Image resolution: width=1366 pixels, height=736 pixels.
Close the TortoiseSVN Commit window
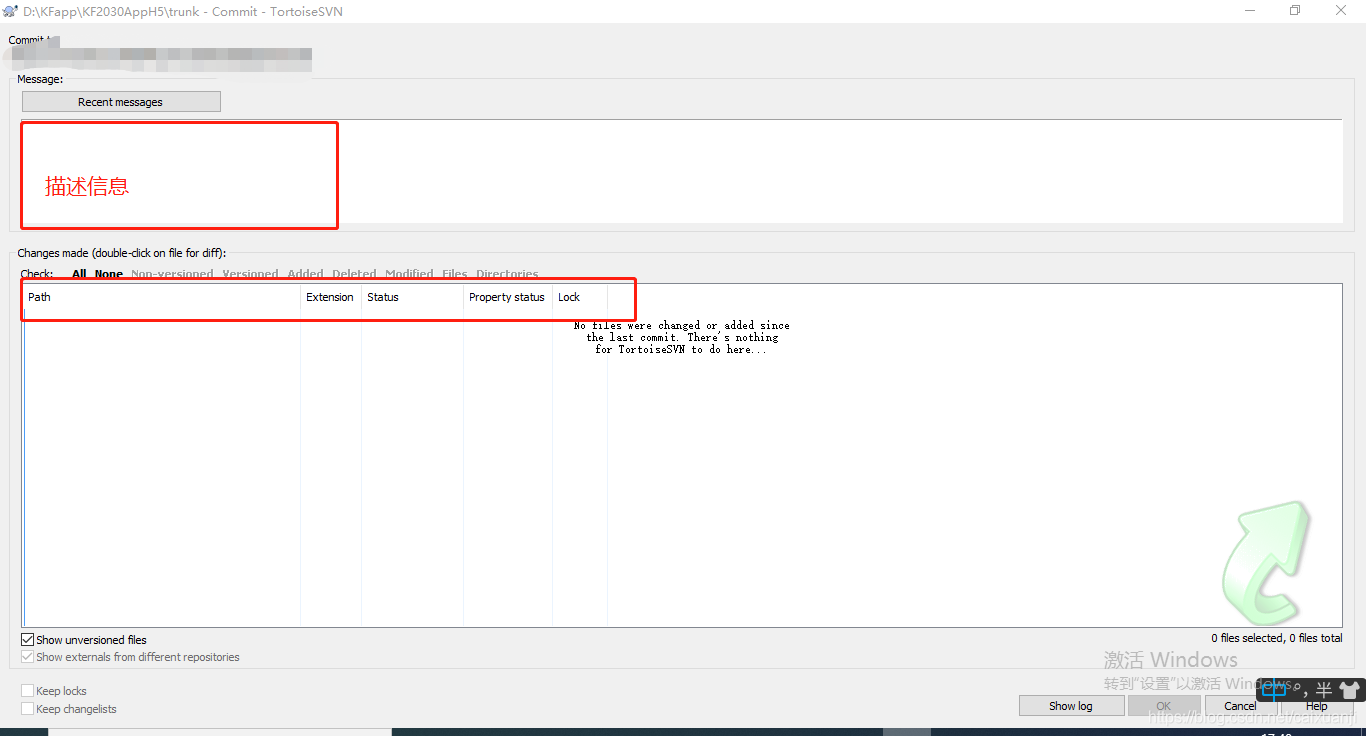1341,10
